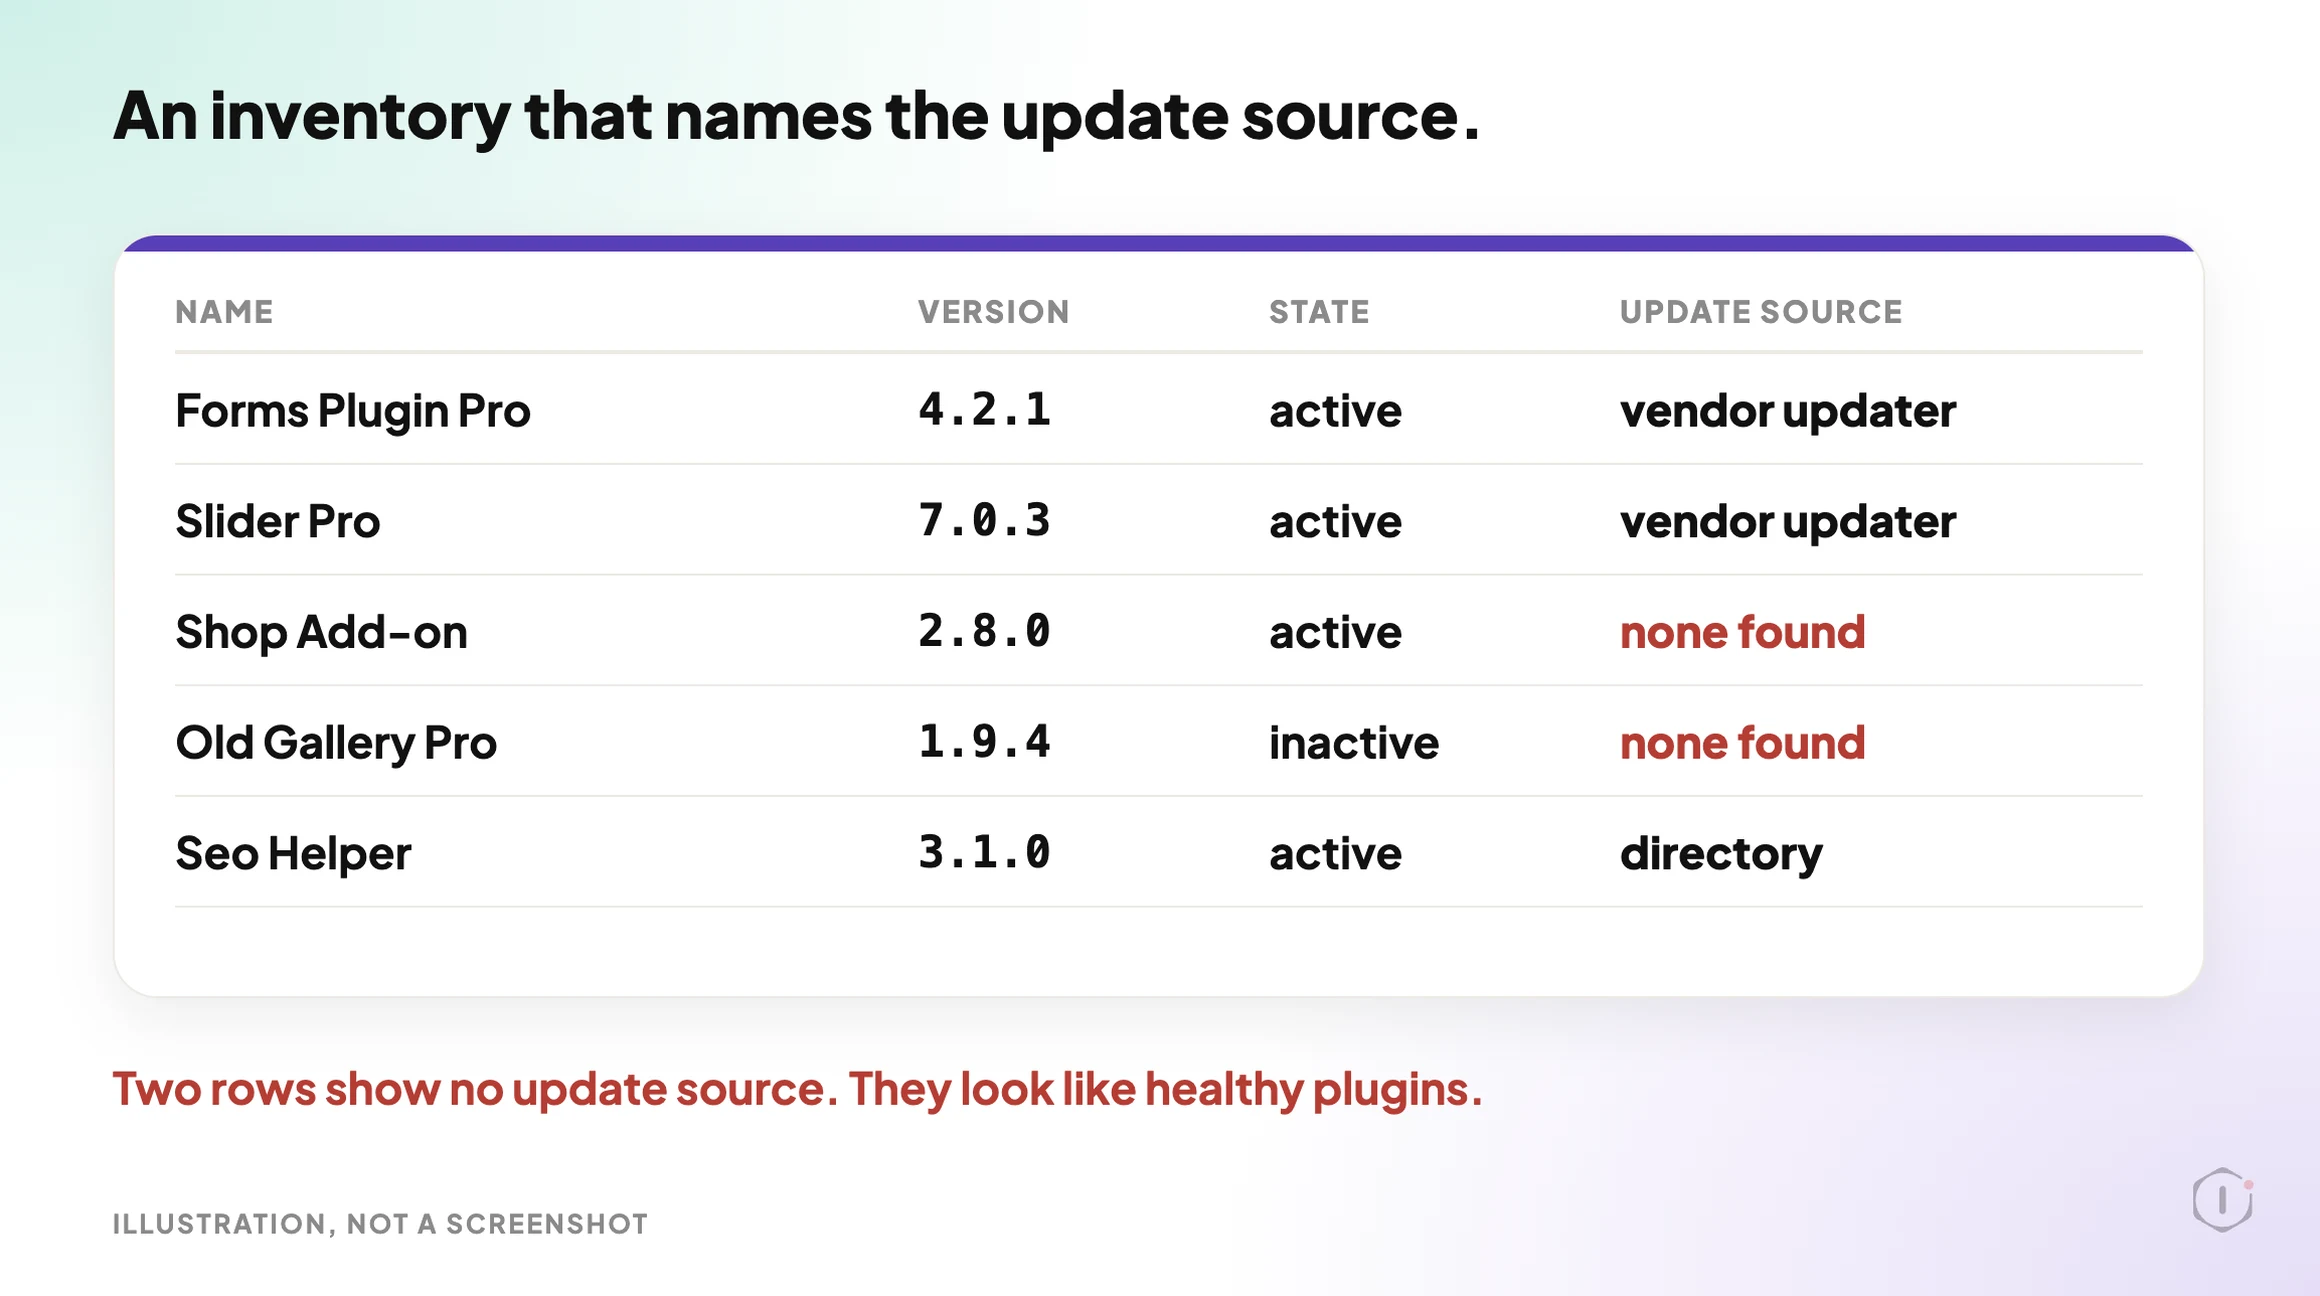Select version 3.1.0 value
2320x1296 pixels.
pyautogui.click(x=985, y=853)
